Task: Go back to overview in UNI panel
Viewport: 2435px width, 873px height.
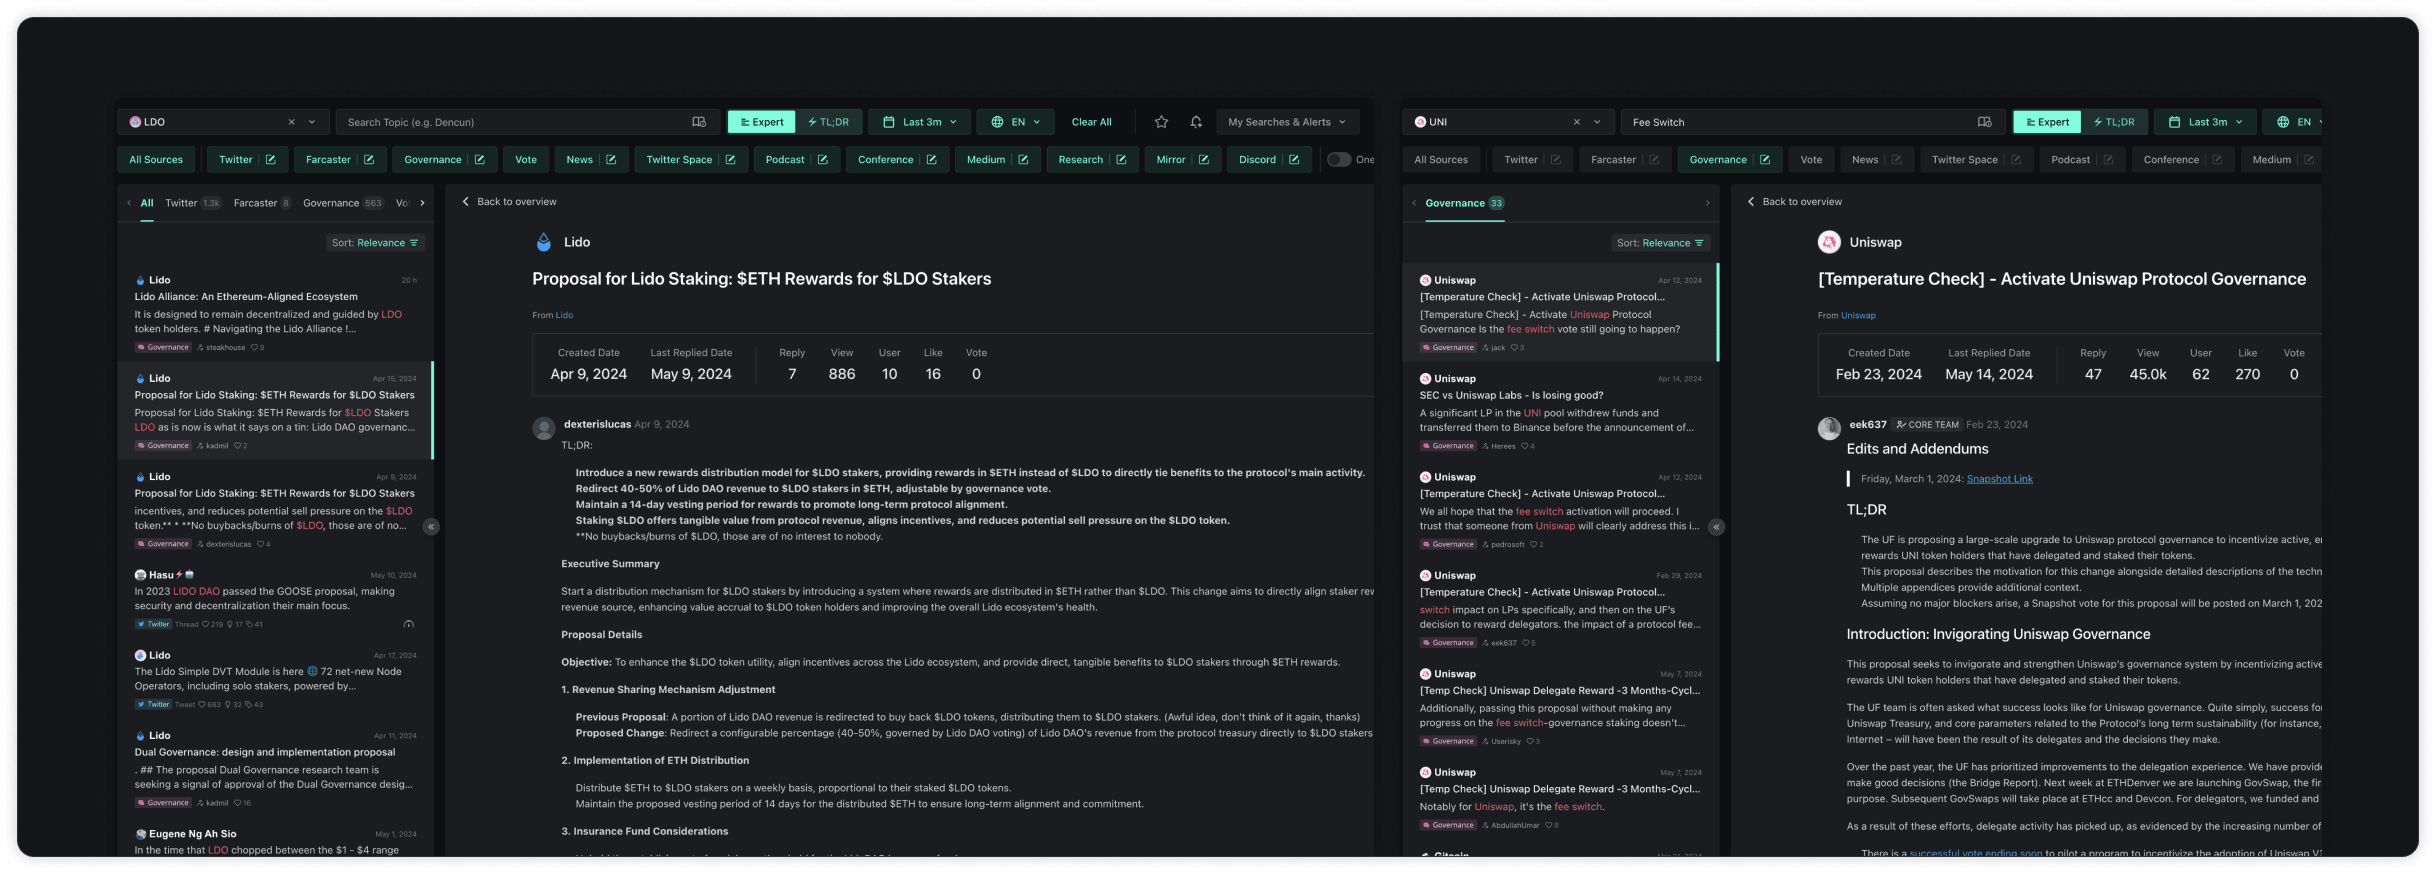Action: tap(1794, 202)
